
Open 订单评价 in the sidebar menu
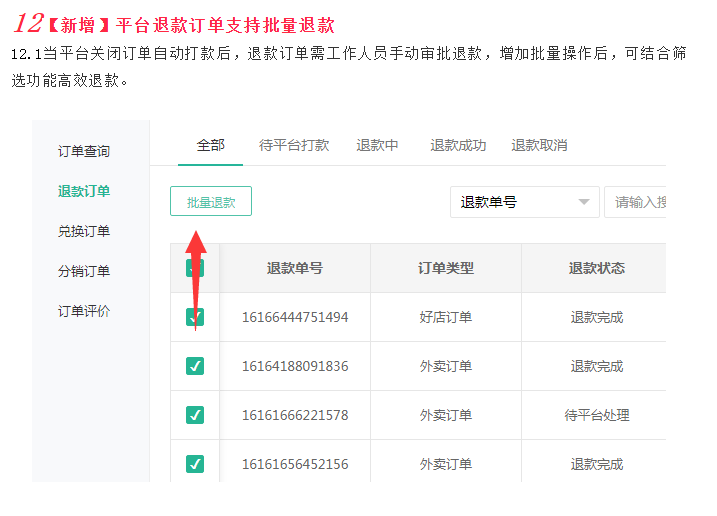click(x=84, y=311)
